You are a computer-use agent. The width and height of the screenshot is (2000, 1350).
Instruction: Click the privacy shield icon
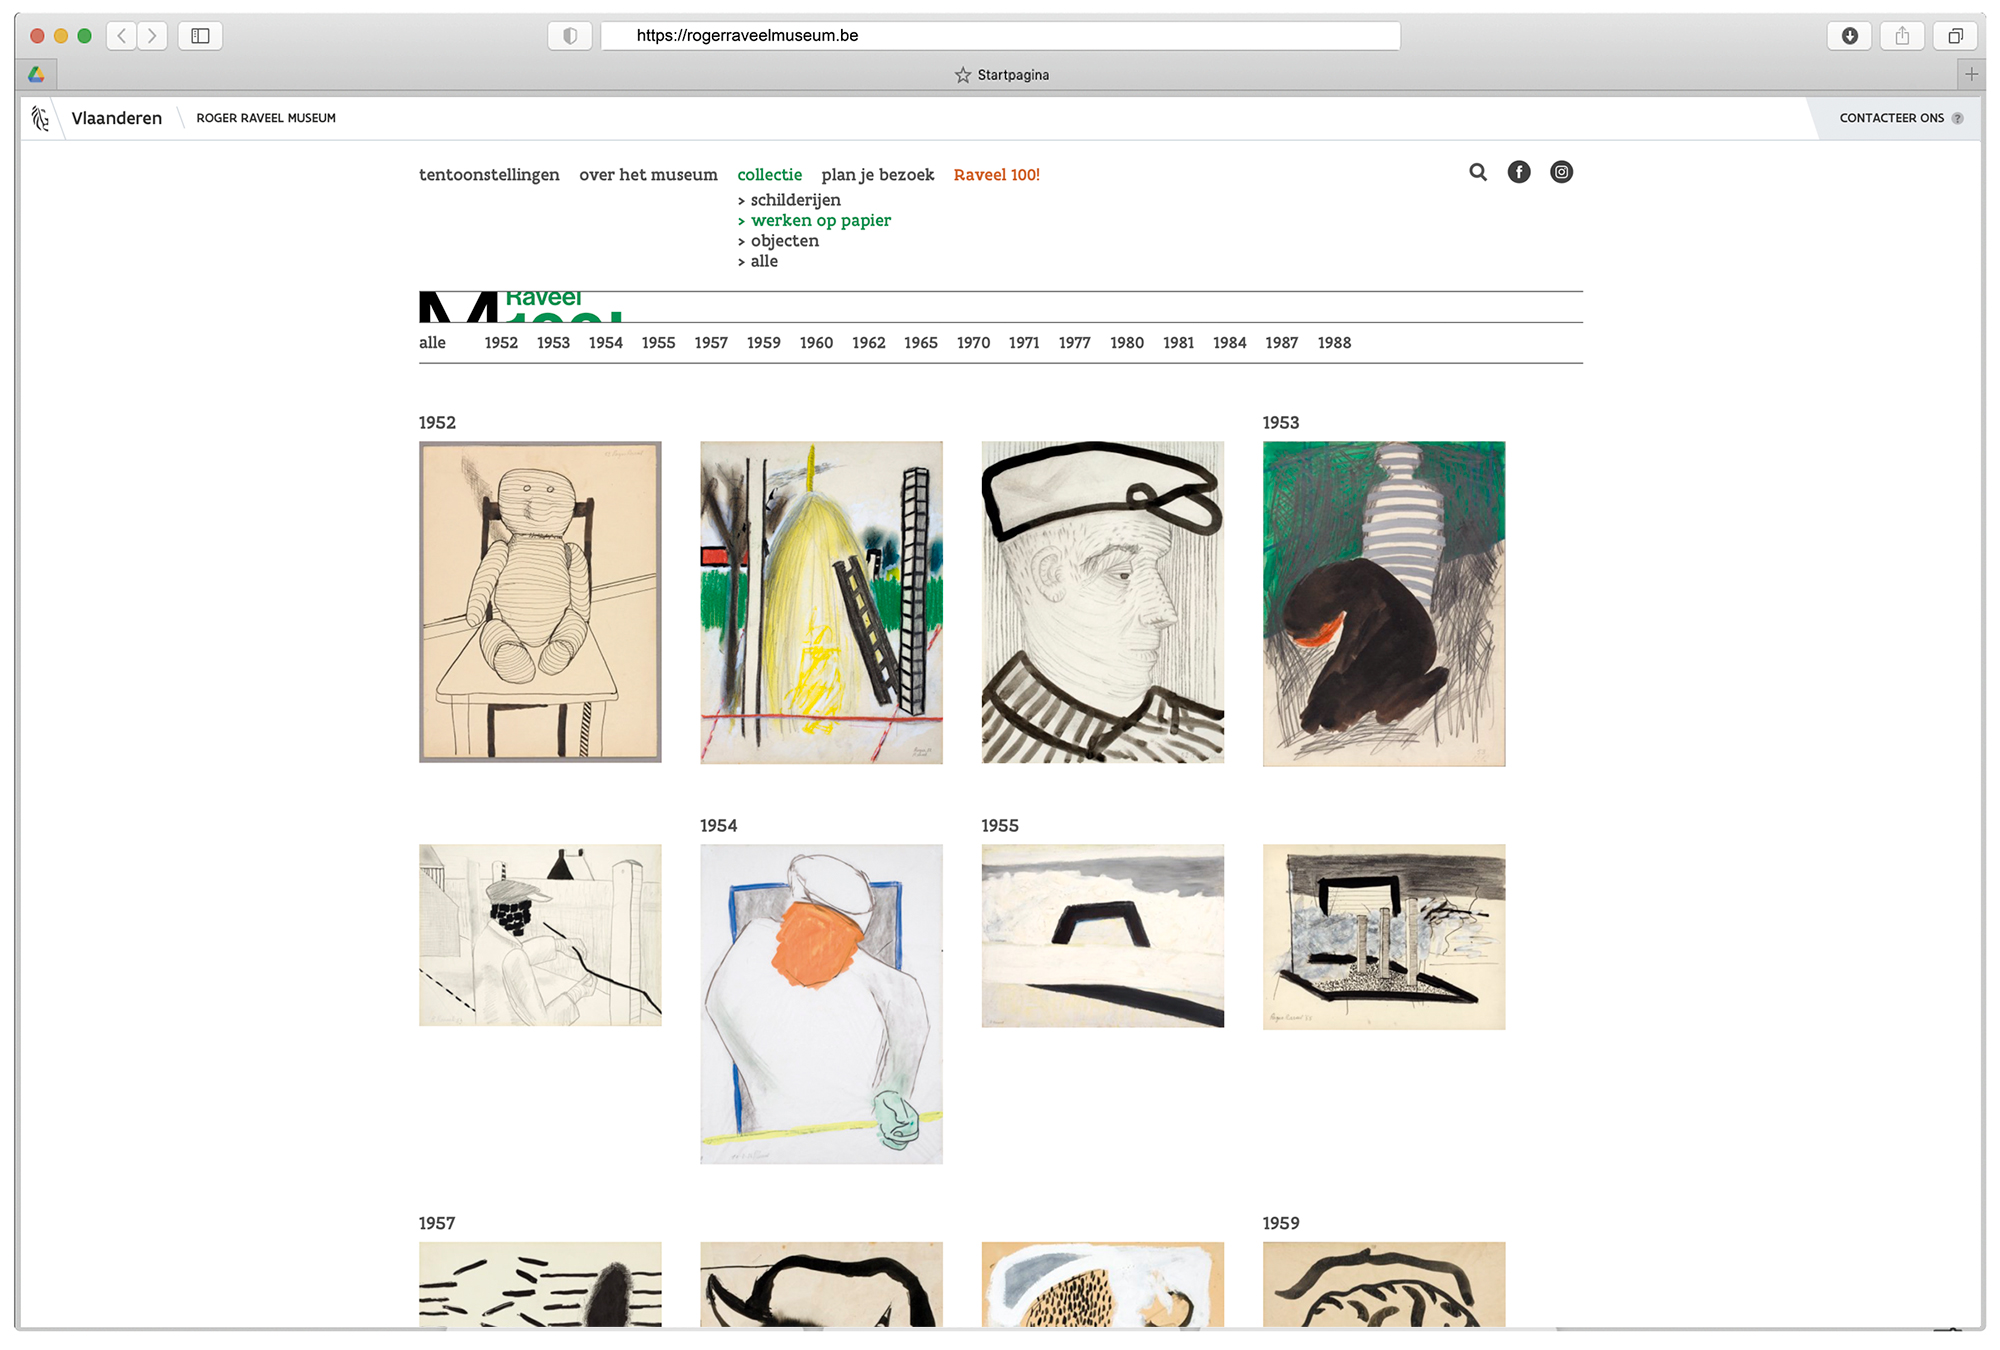pos(570,36)
